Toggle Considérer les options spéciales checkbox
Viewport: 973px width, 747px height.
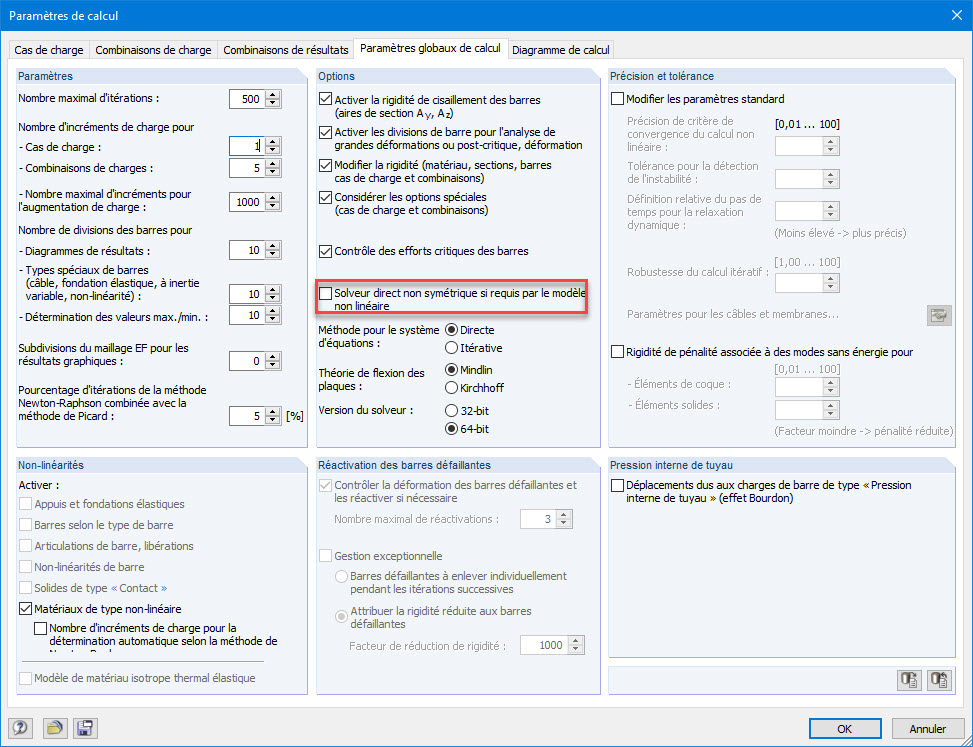point(325,197)
